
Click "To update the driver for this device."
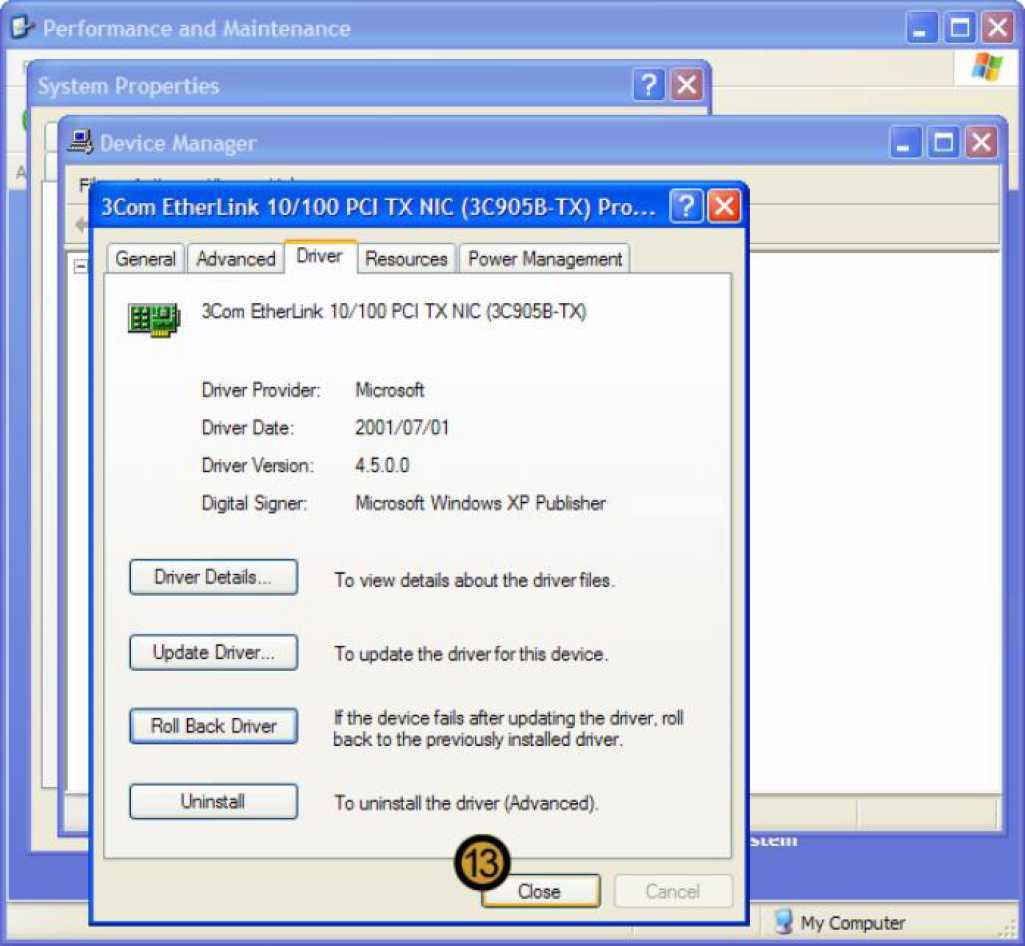[471, 654]
